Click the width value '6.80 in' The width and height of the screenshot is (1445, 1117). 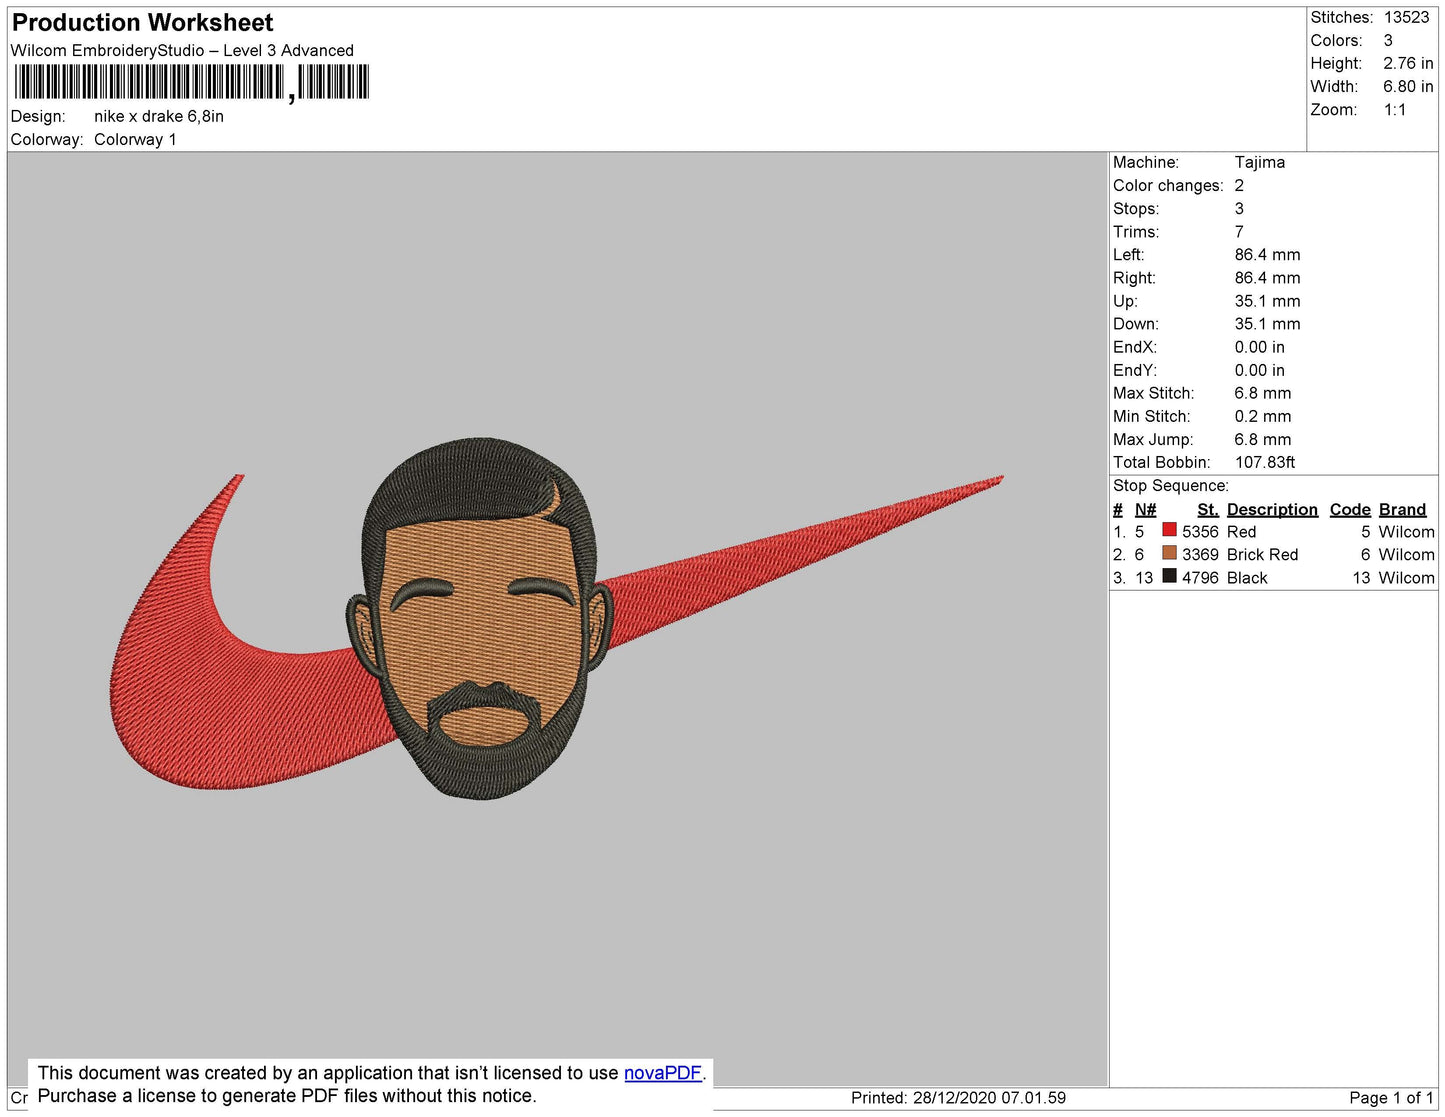[1408, 87]
